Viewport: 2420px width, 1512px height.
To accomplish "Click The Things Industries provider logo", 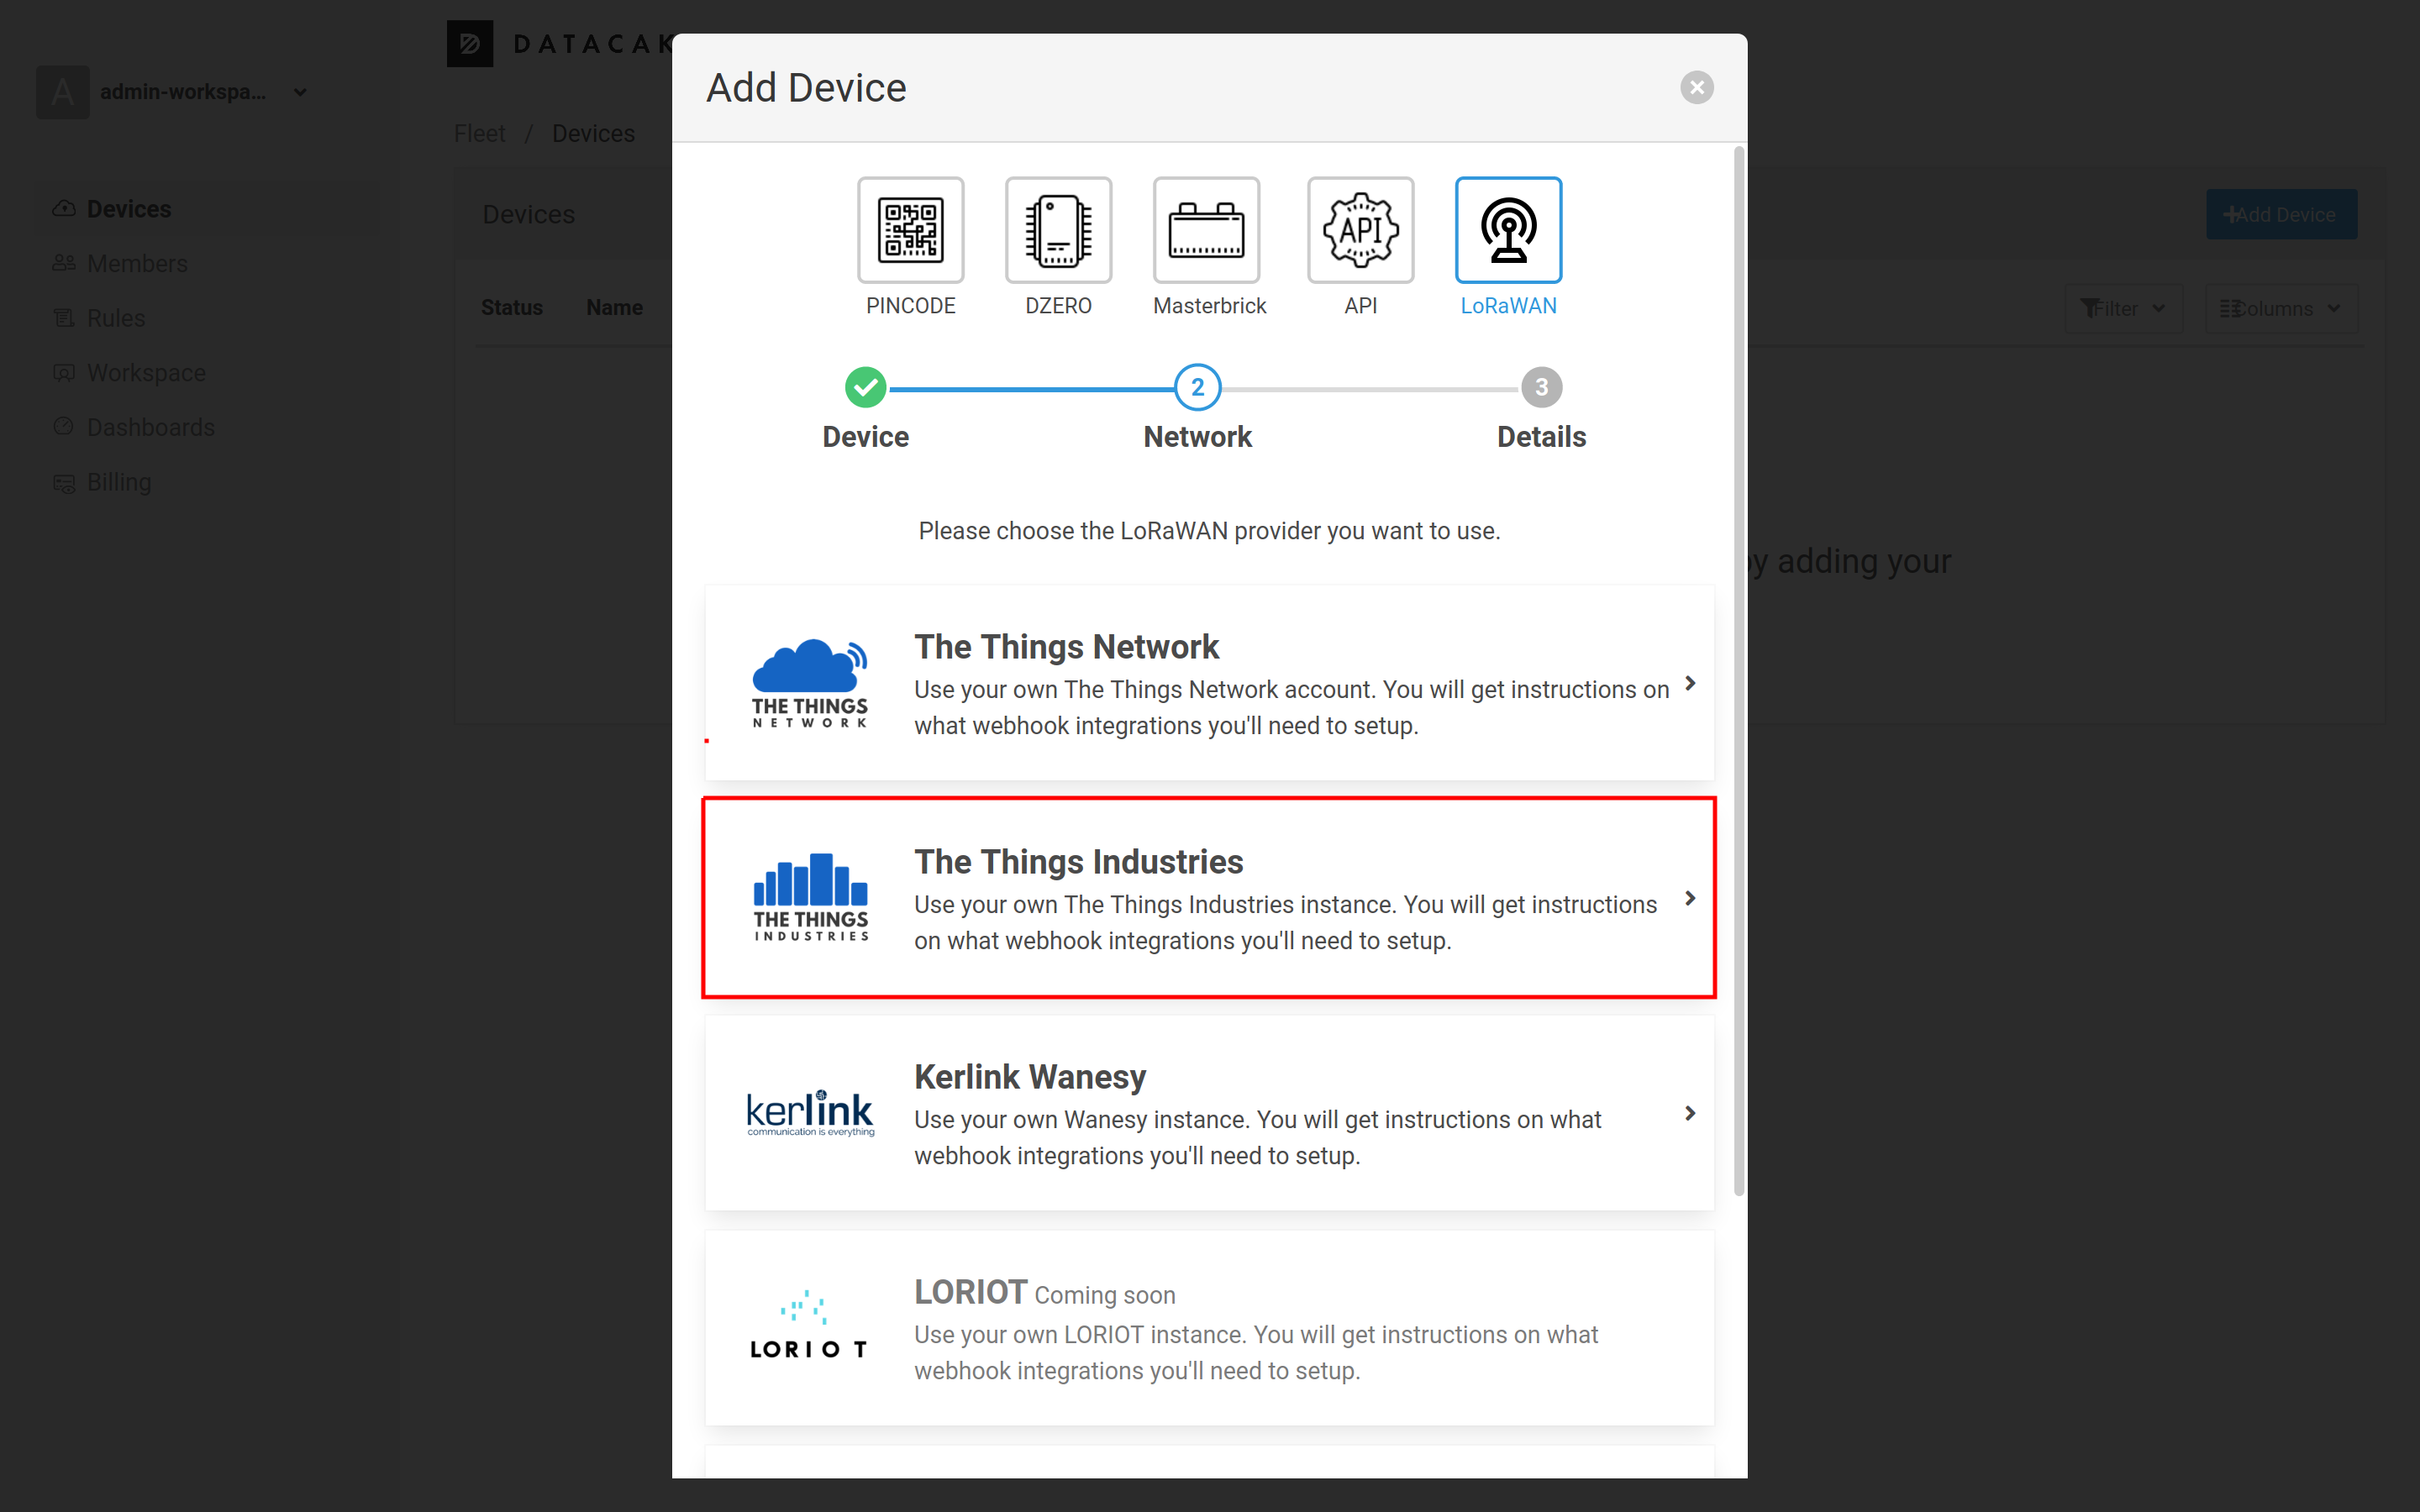I will tap(807, 899).
